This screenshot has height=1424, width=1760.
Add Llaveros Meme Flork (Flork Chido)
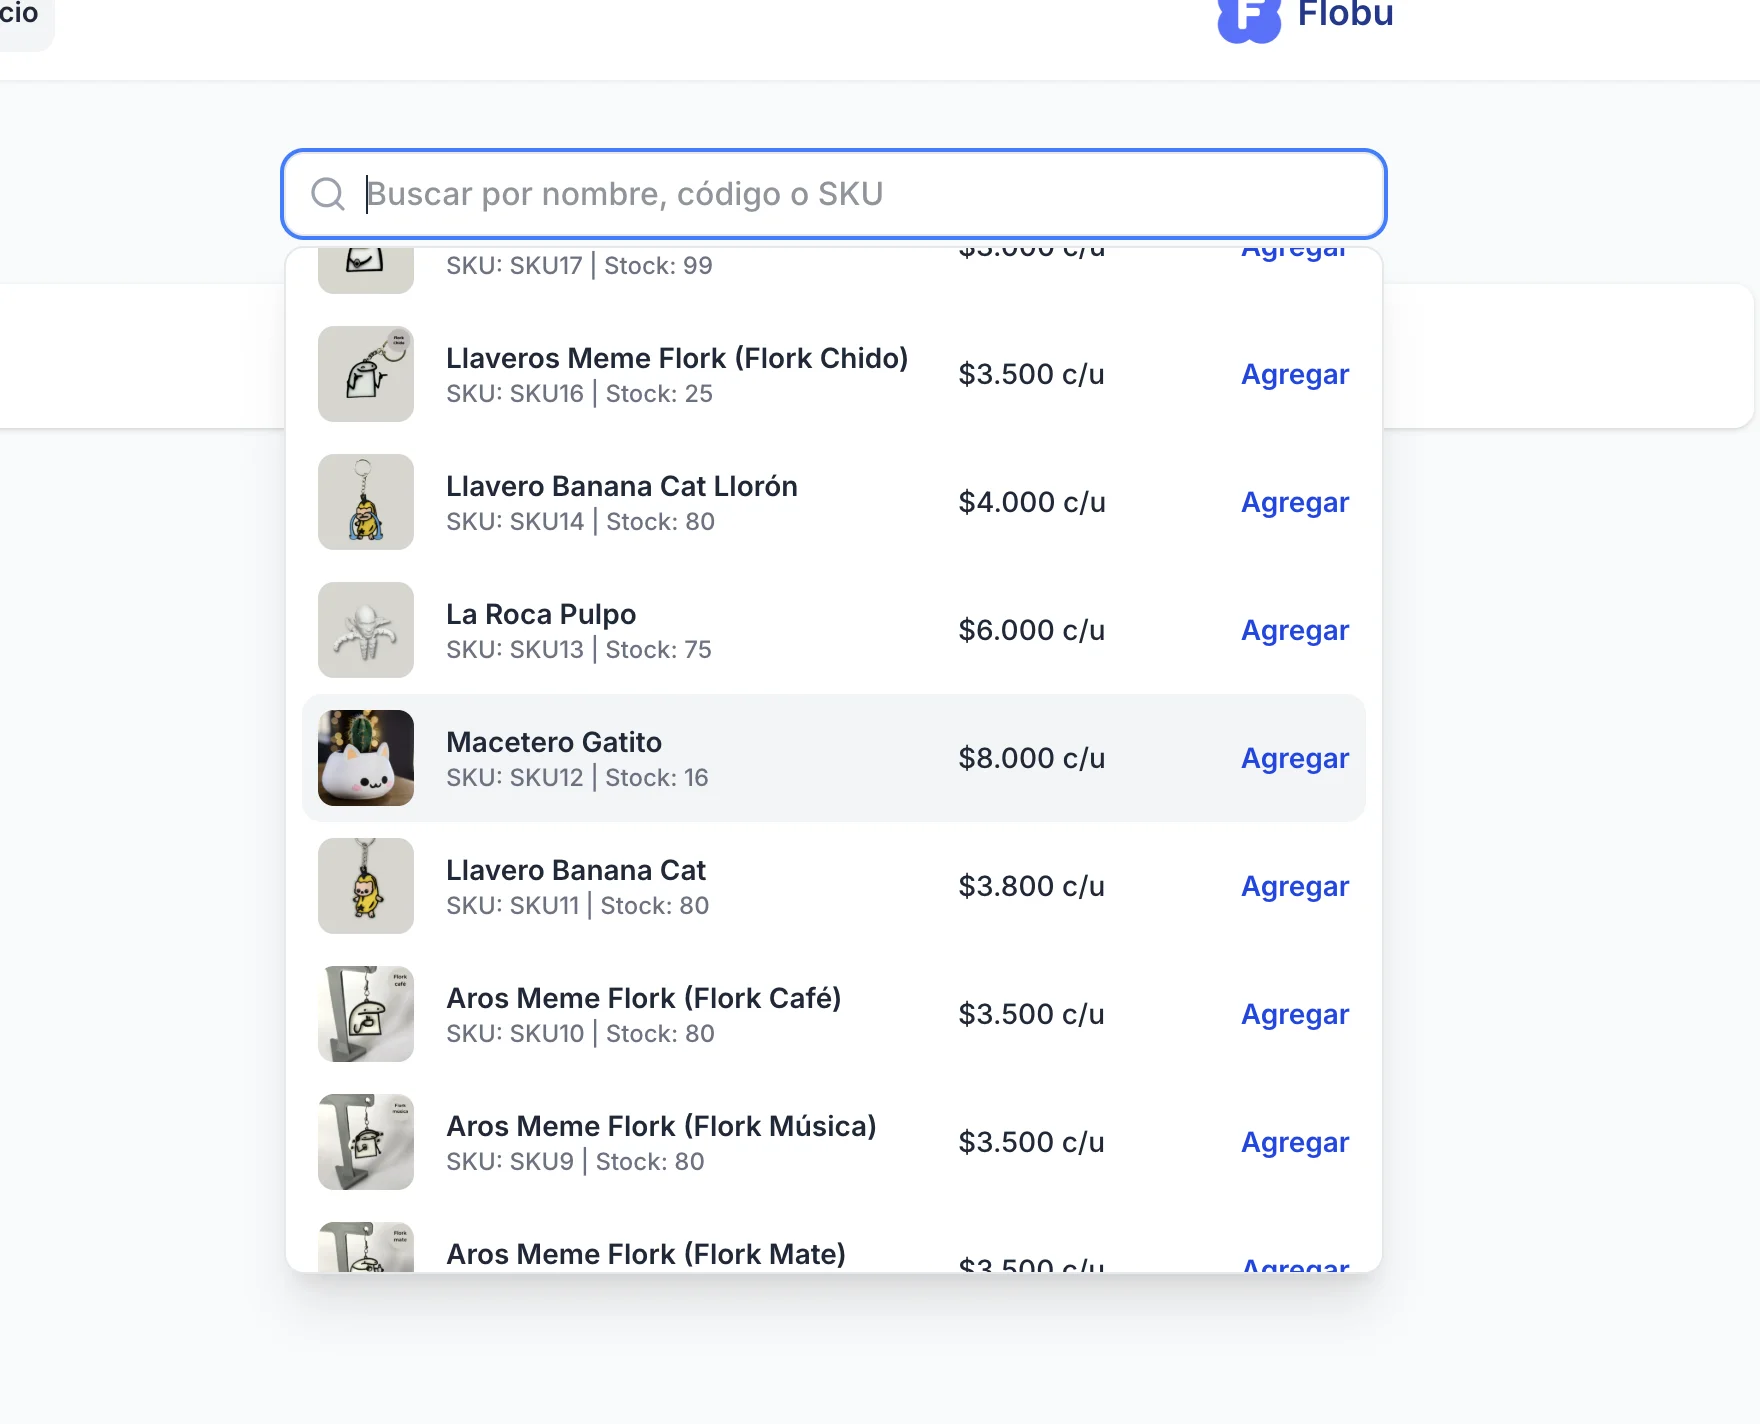tap(1294, 374)
